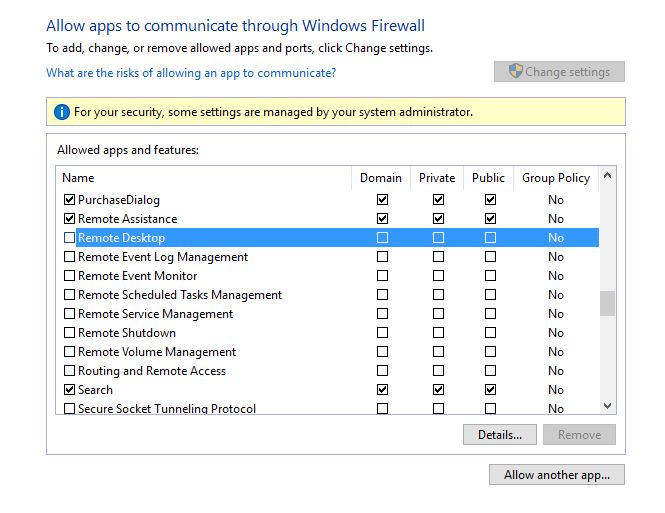The image size is (665, 513).
Task: Enable Remote Shutdown name checkbox
Action: (x=69, y=332)
